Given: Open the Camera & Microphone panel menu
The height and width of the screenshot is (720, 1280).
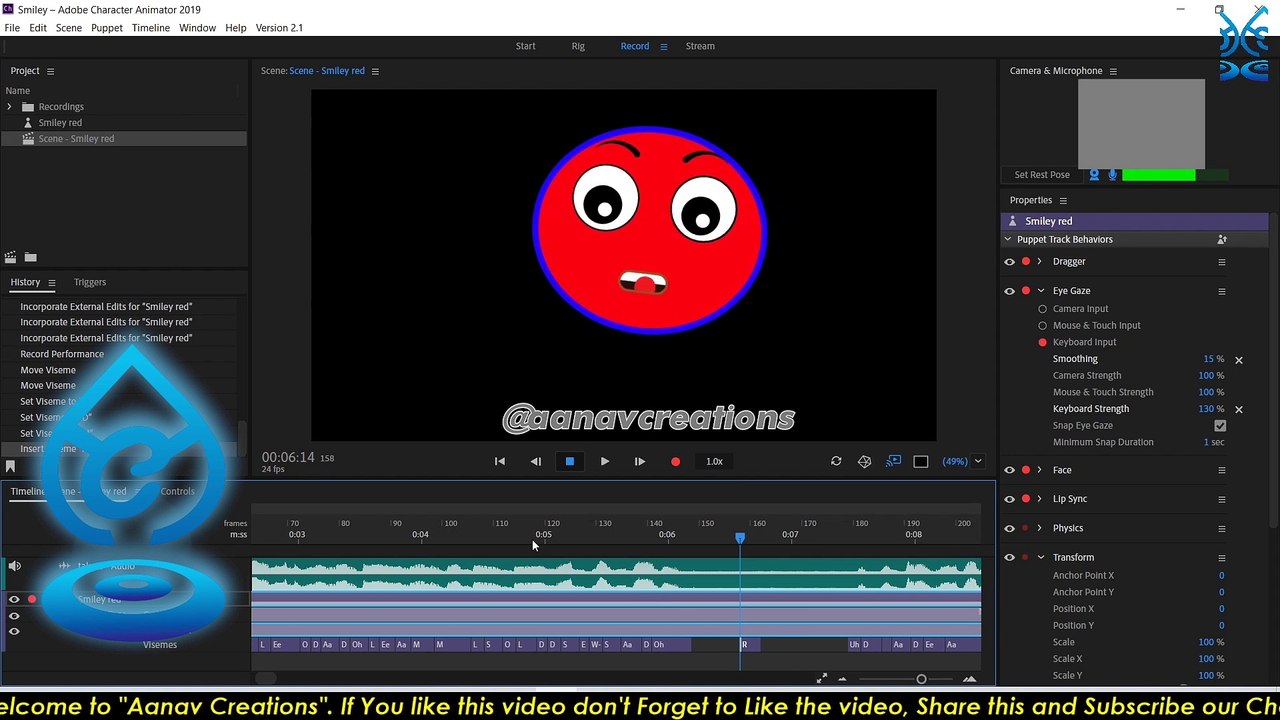Looking at the screenshot, I should pos(1113,71).
